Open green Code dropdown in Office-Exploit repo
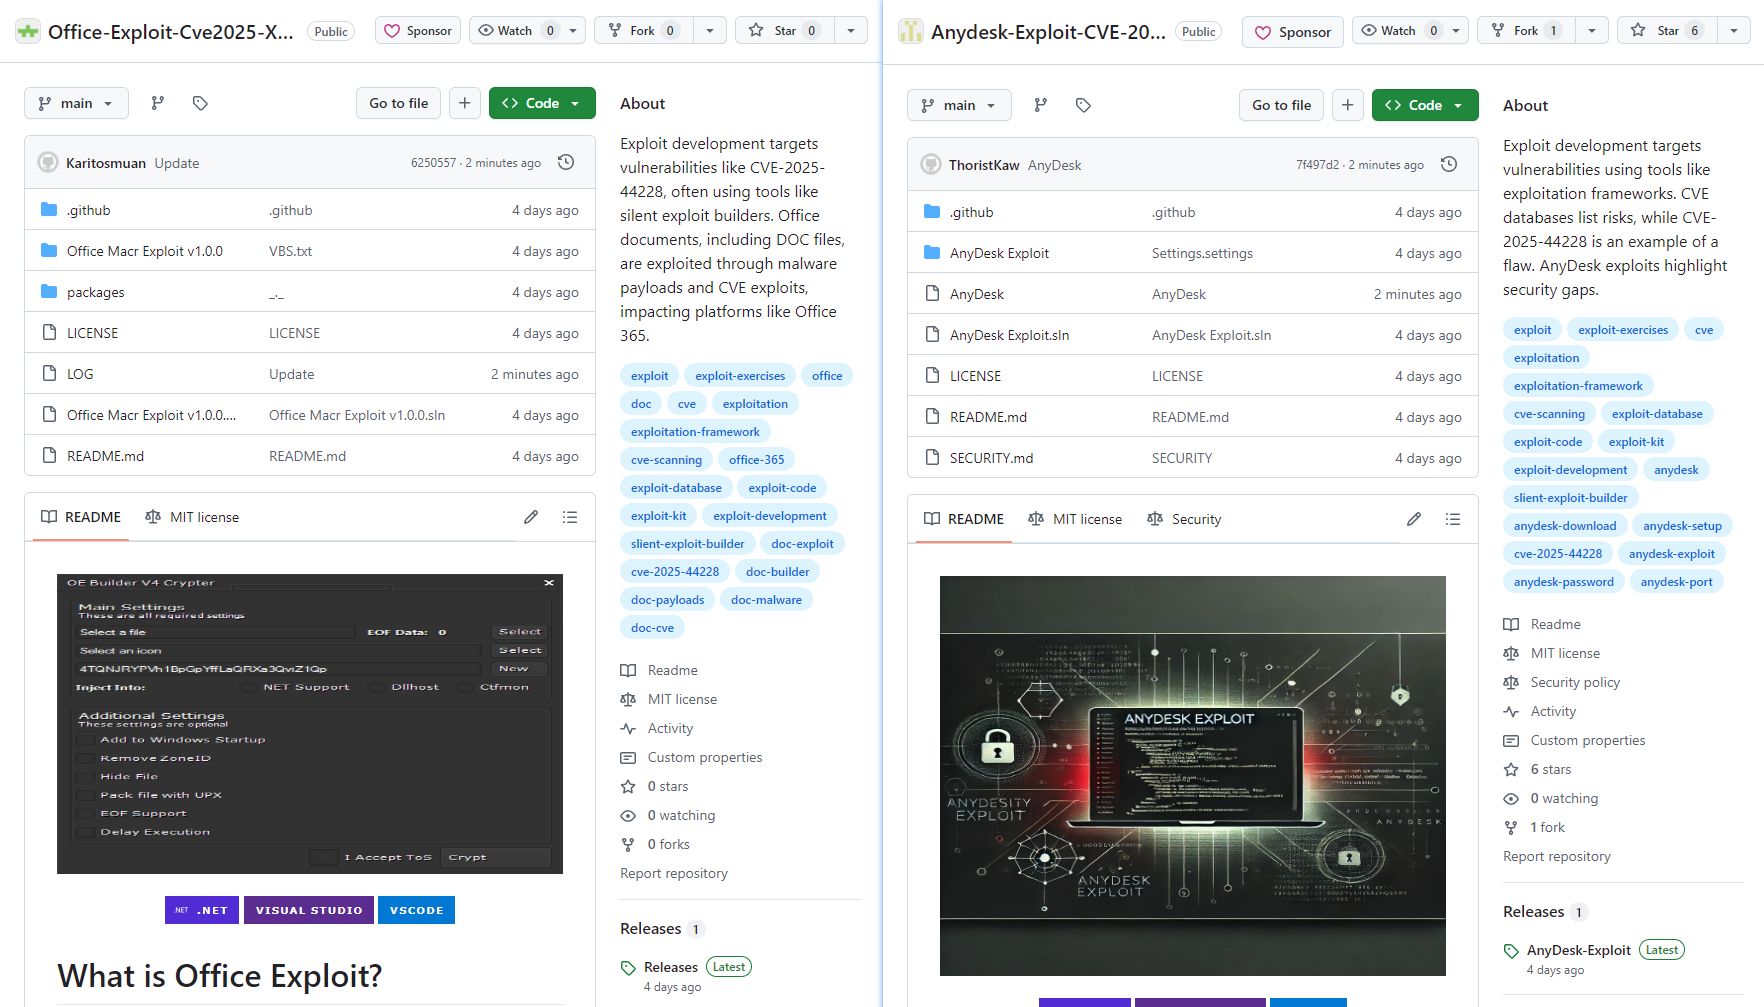Viewport: 1764px width, 1007px height. click(542, 103)
